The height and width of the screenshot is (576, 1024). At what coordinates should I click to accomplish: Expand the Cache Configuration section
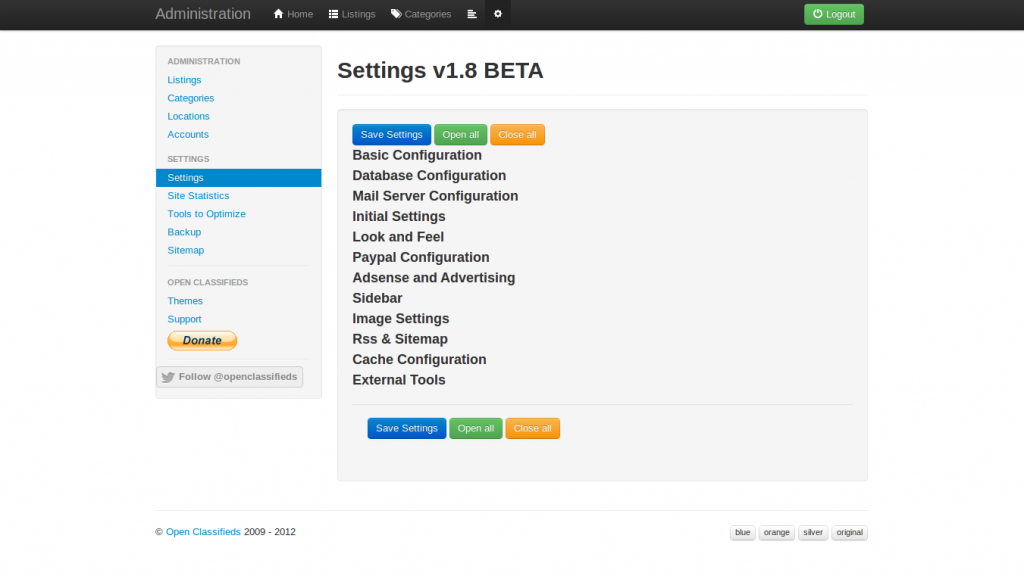419,359
